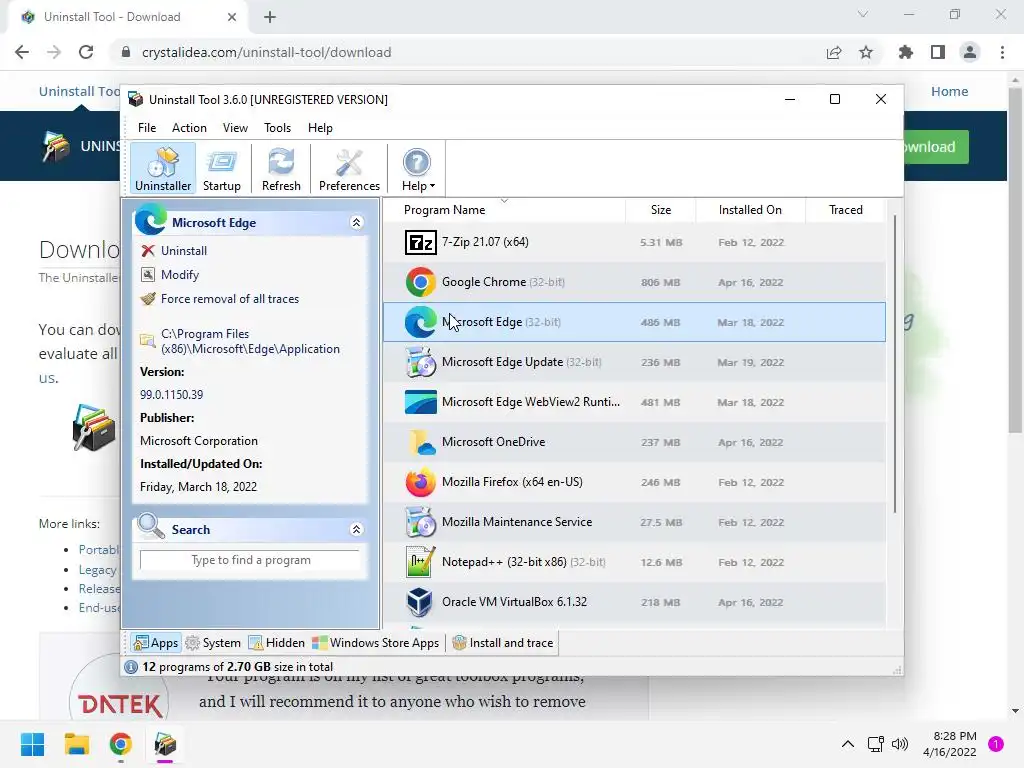Select the Microsoft OneDrive icon
This screenshot has height=768, width=1024.
pos(420,442)
